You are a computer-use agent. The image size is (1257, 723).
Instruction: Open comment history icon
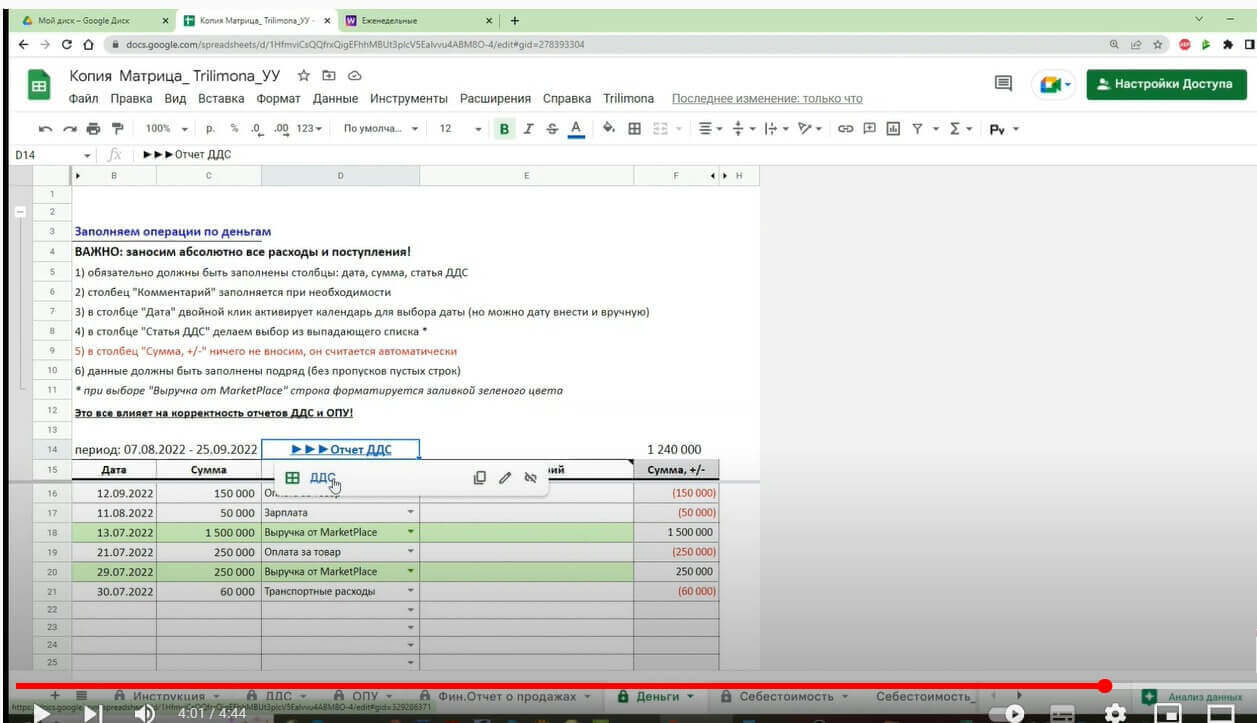click(1003, 85)
